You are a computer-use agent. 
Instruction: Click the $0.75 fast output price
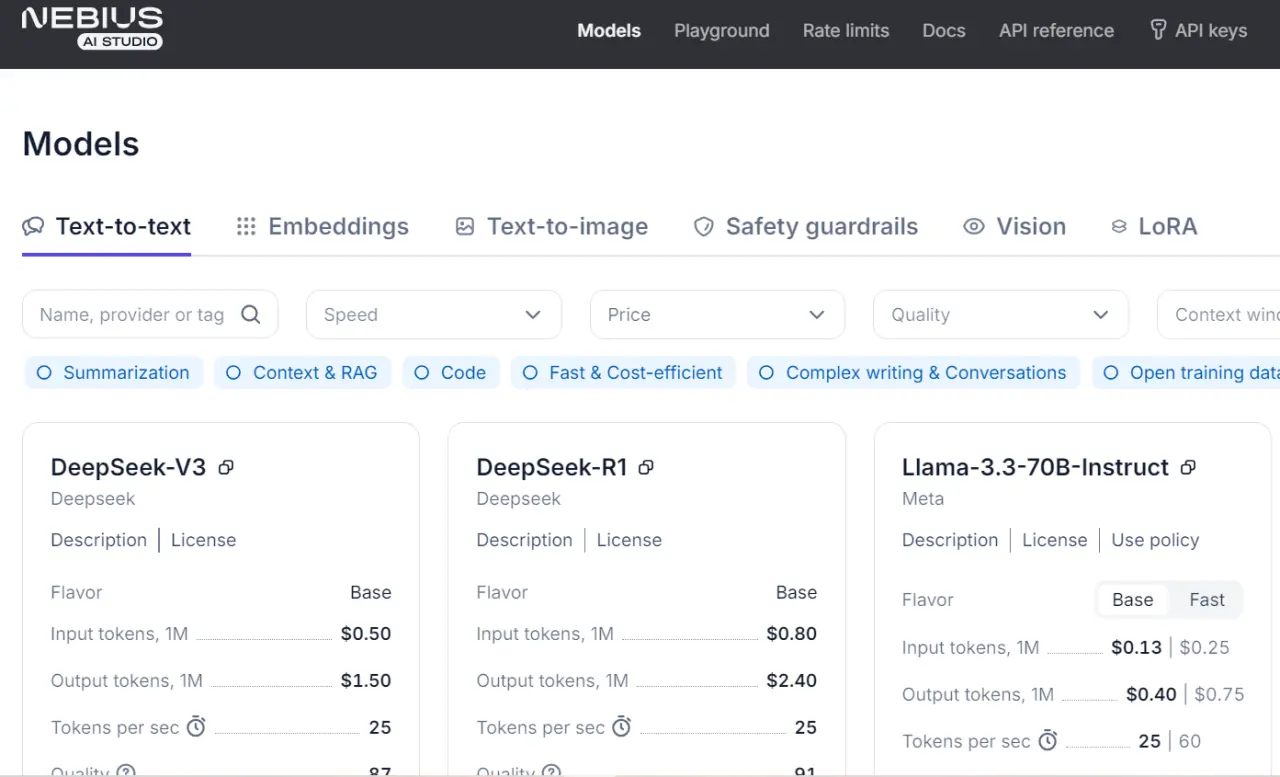click(x=1220, y=695)
